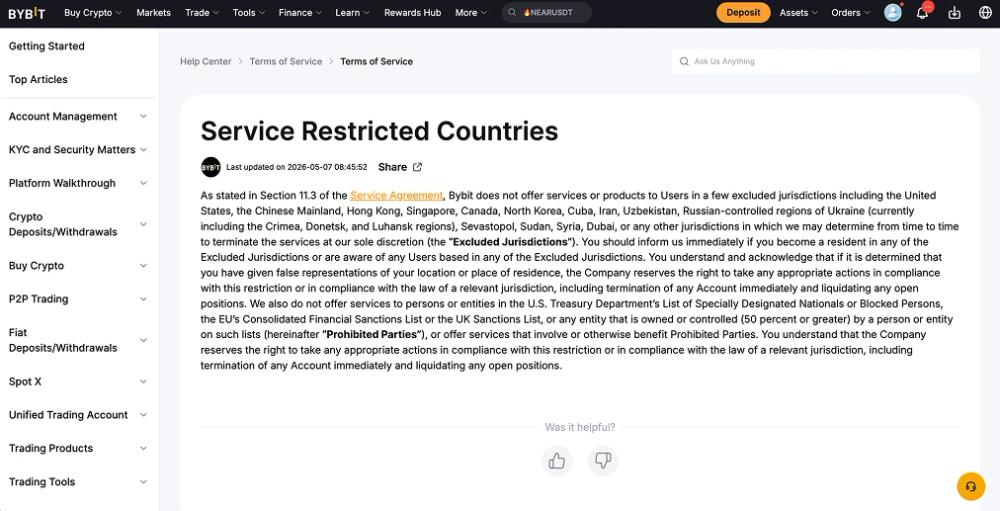Open the Finance dropdown menu
Screen dimensions: 1000x511
300,13
